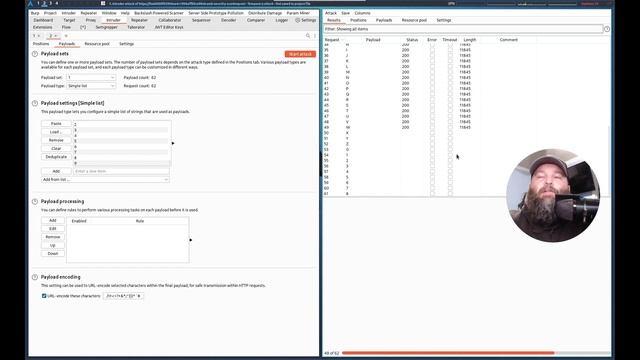
Task: Open the Columns menu in results window
Action: coord(362,13)
